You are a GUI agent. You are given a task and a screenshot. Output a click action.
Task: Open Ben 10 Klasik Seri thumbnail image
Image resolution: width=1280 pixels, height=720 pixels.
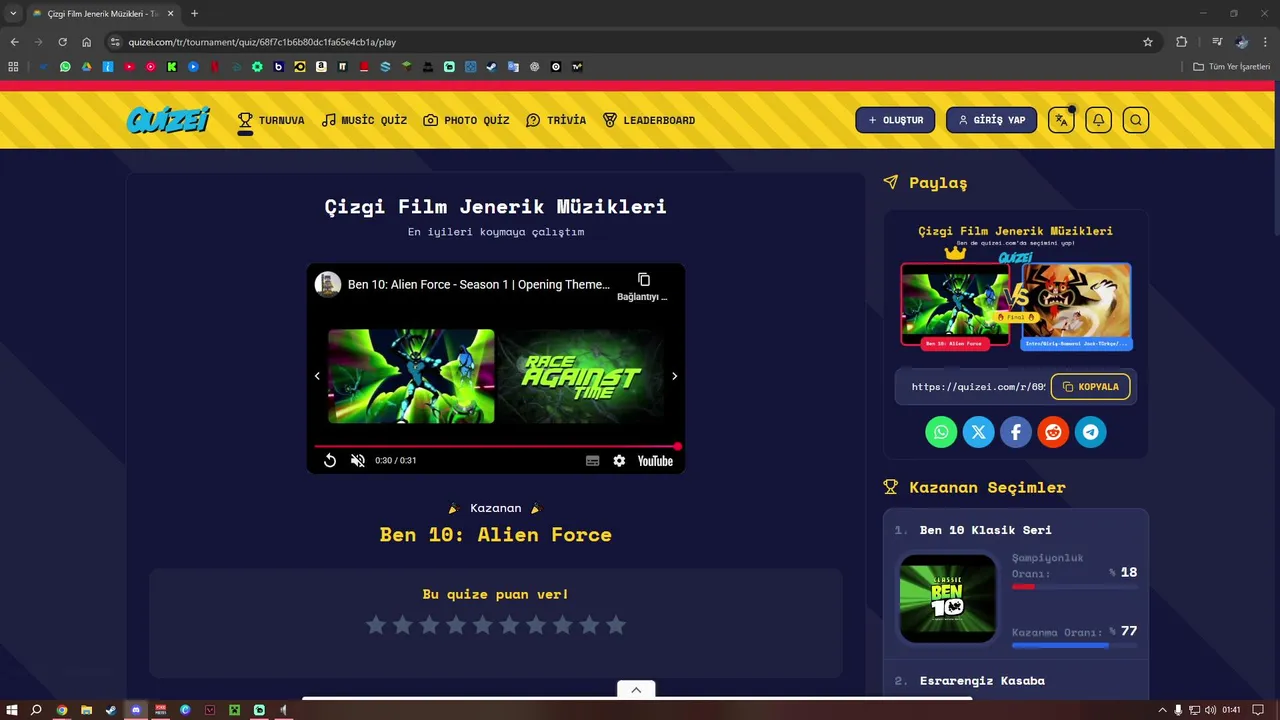(x=948, y=598)
